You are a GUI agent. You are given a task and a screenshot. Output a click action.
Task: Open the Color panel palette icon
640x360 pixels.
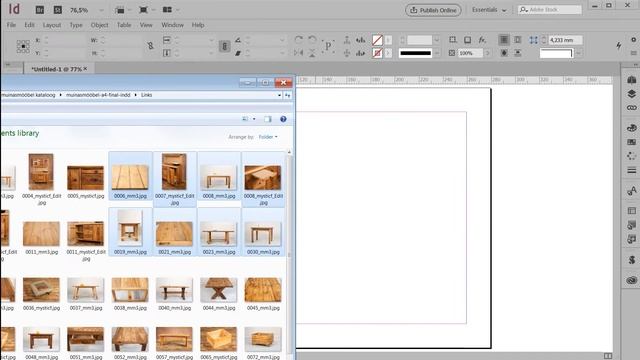pos(631,128)
